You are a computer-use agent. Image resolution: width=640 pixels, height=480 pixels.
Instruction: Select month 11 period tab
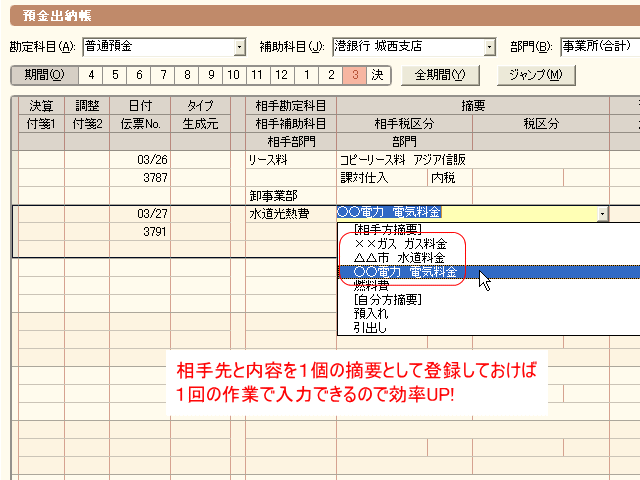click(x=257, y=75)
